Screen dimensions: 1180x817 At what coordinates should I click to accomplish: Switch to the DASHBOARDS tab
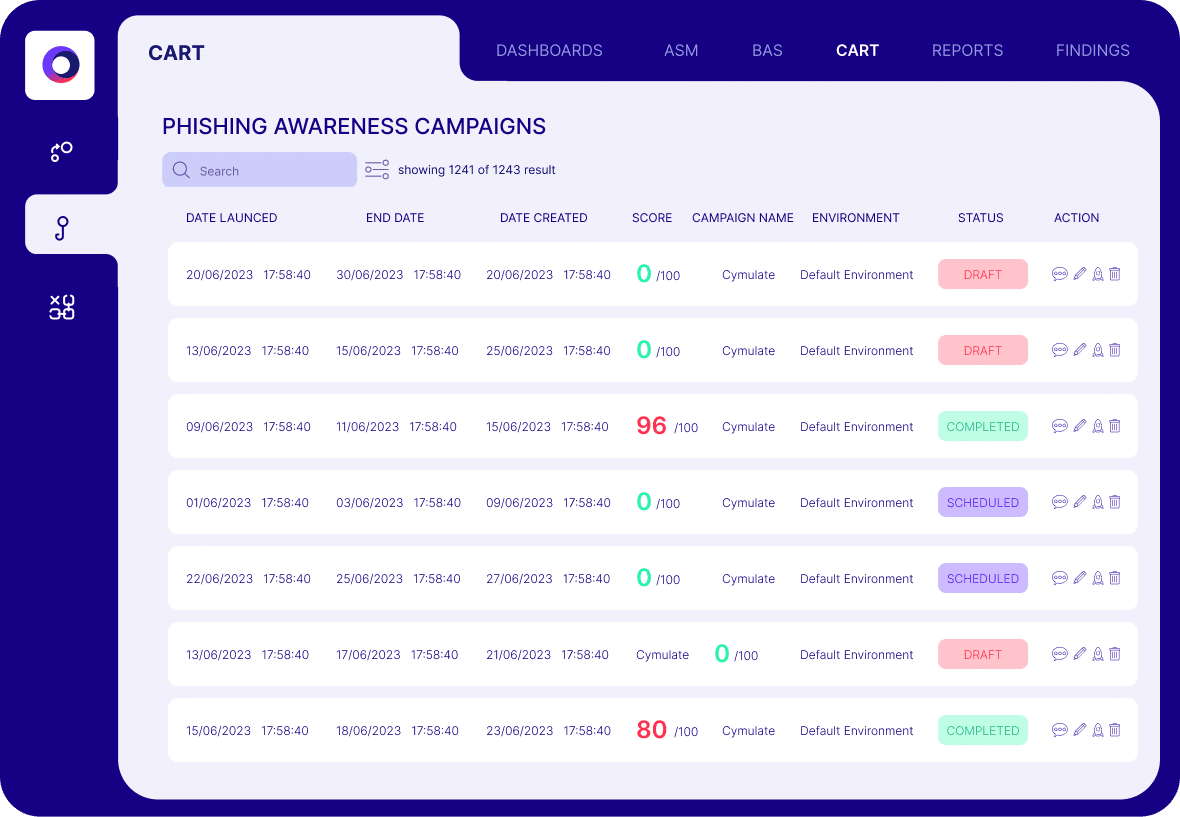[549, 50]
